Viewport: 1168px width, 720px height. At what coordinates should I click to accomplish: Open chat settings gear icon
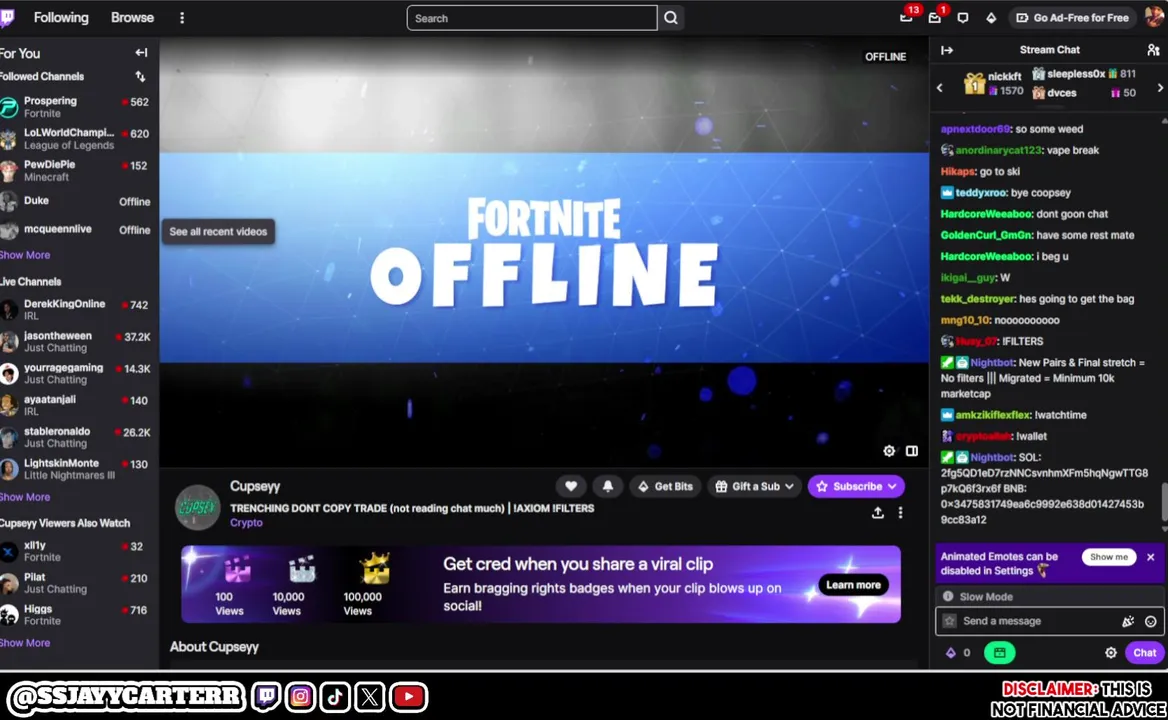point(1111,653)
